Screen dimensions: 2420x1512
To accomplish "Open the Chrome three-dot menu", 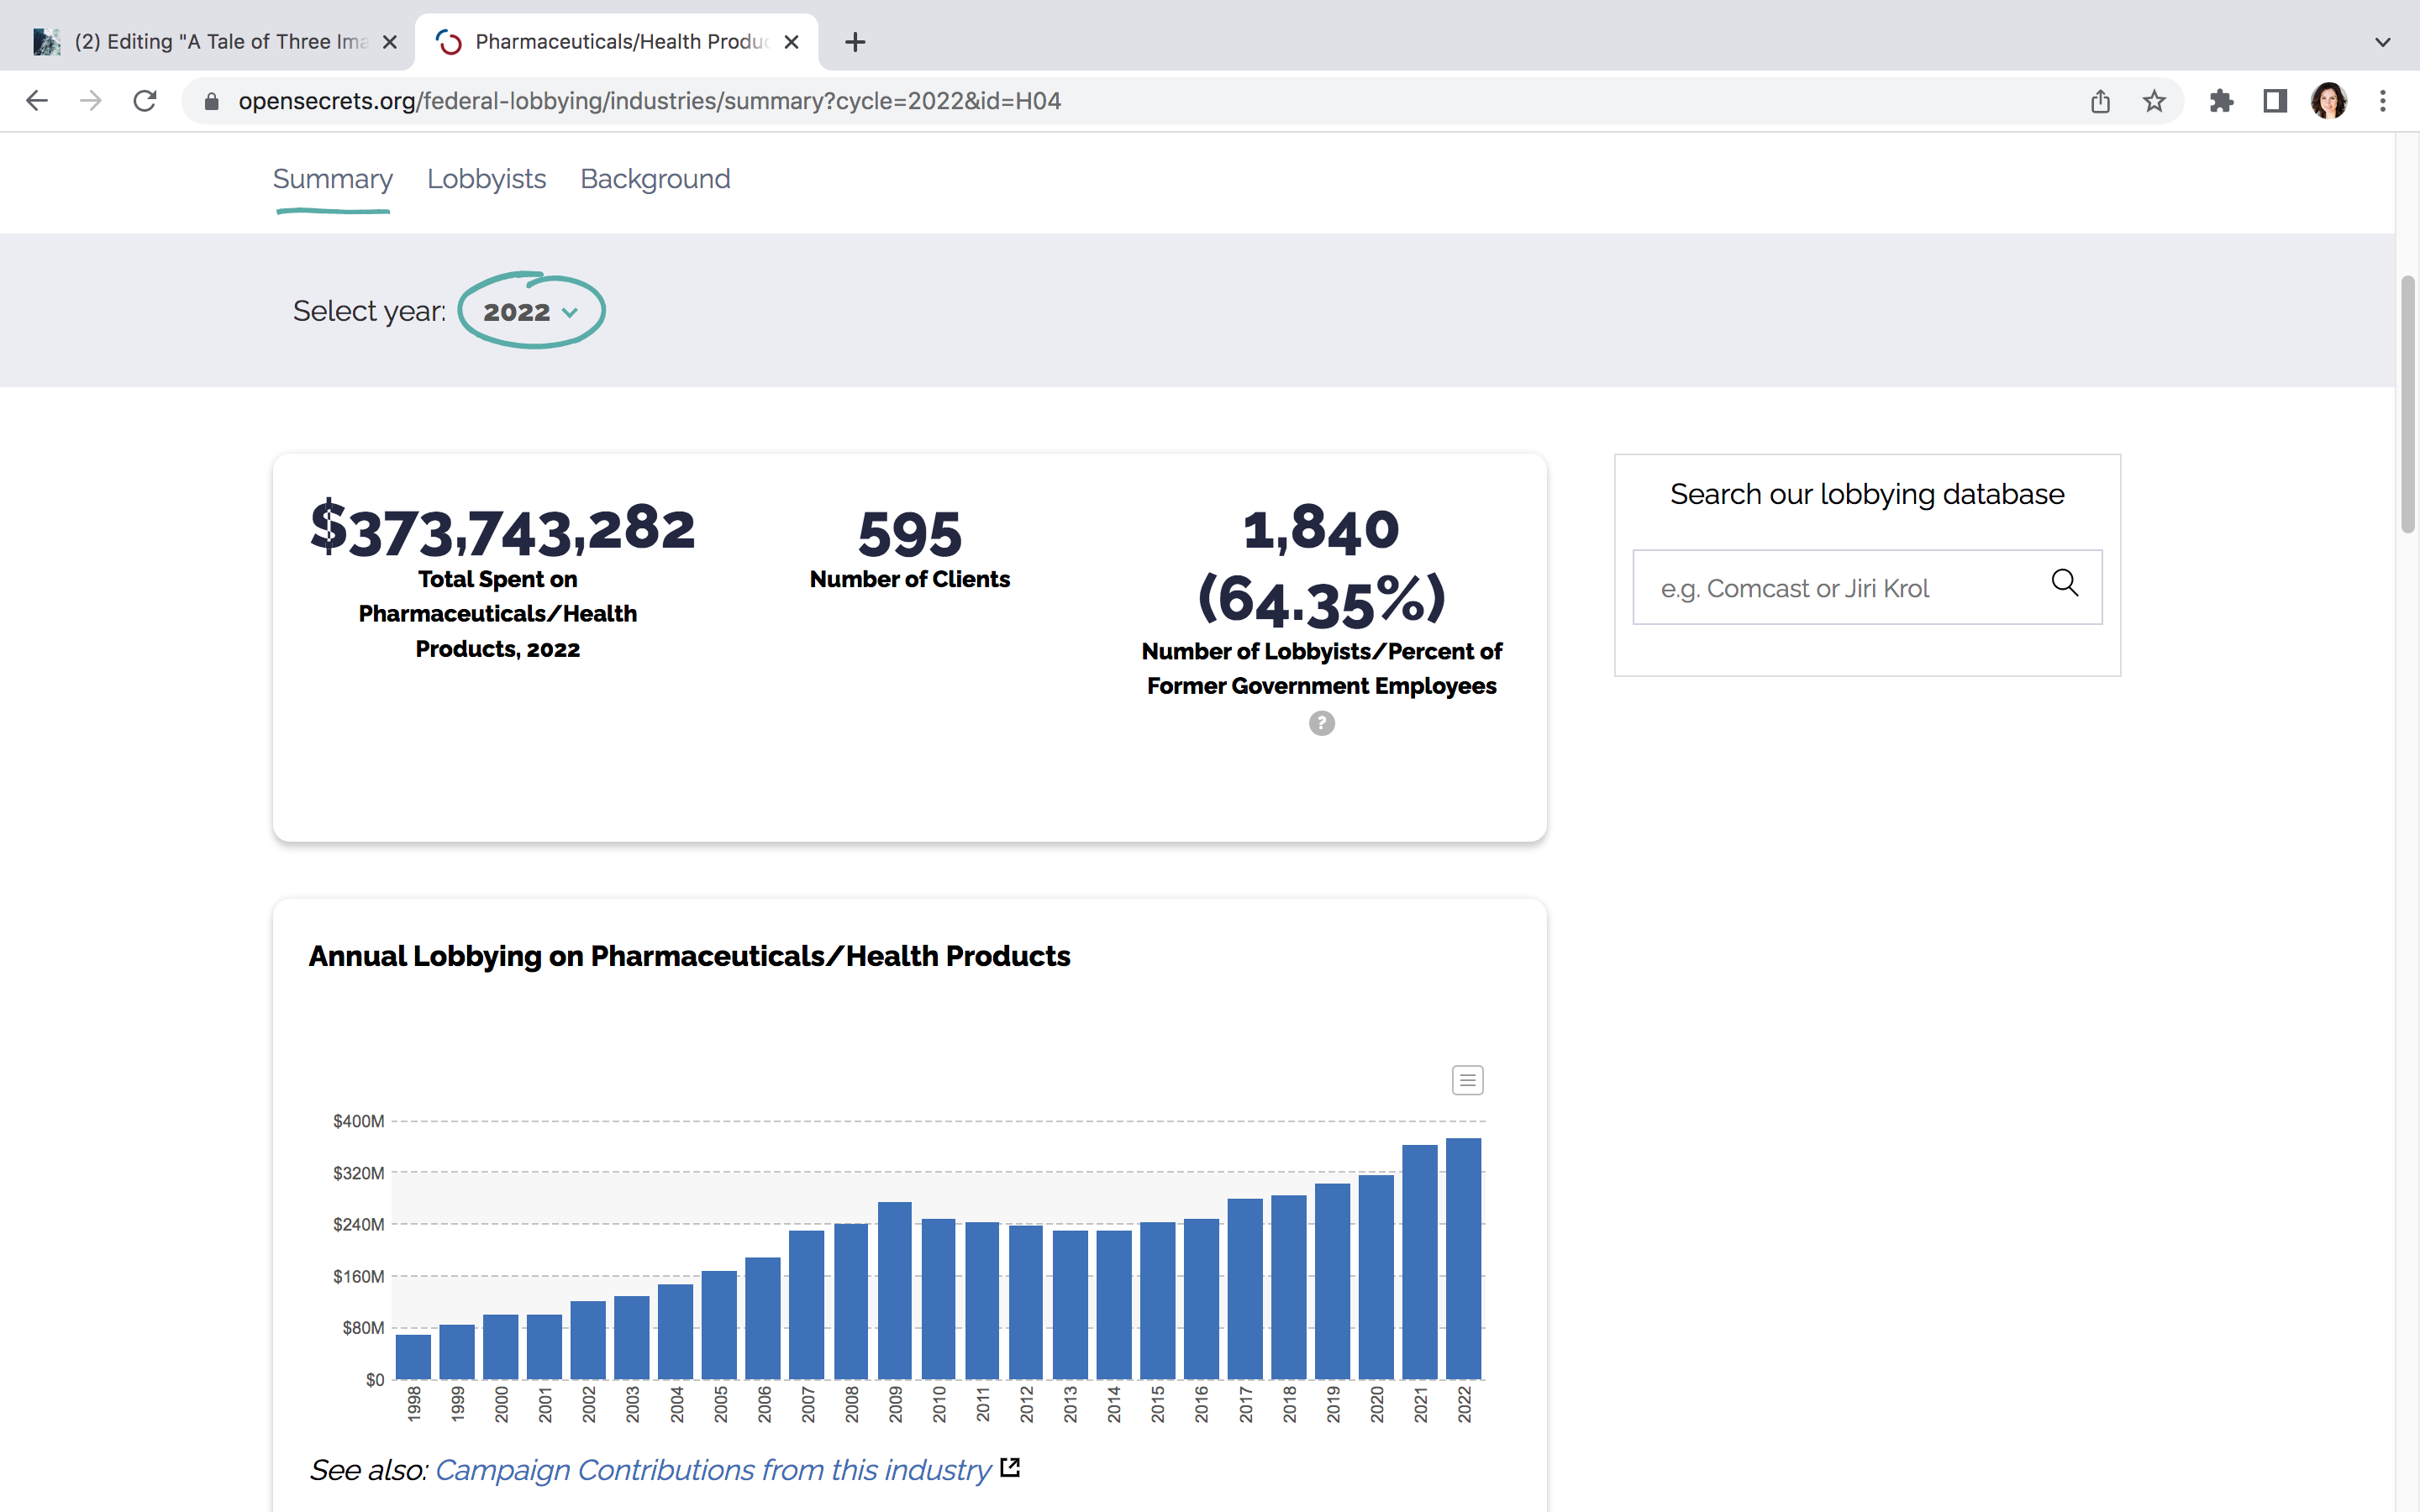I will (x=2383, y=101).
